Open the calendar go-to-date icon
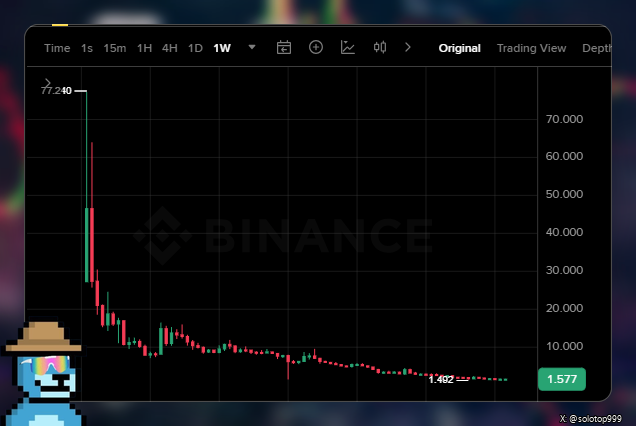This screenshot has height=426, width=636. (x=284, y=47)
